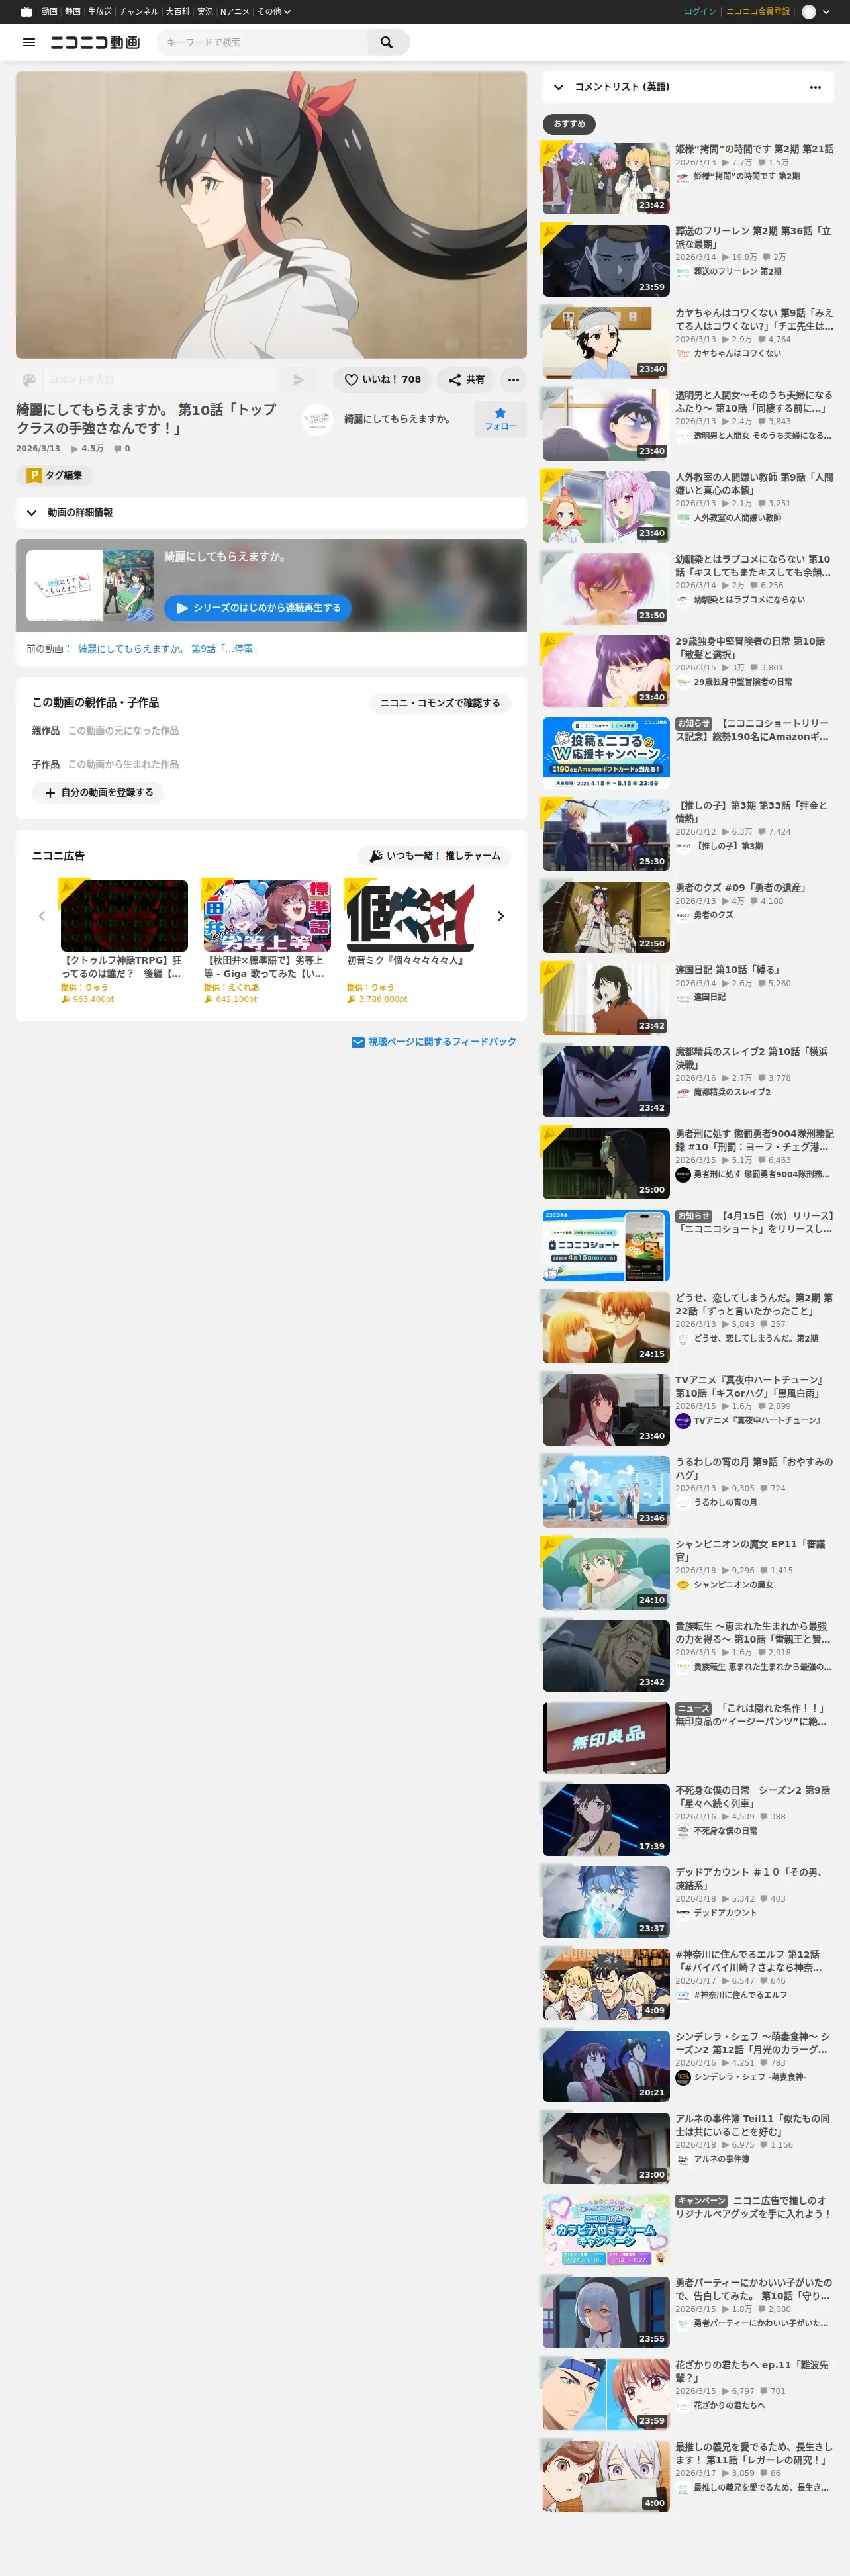Image resolution: width=850 pixels, height=2576 pixels.
Task: Open ニコニコショート release announcement thumbnail
Action: [606, 1246]
